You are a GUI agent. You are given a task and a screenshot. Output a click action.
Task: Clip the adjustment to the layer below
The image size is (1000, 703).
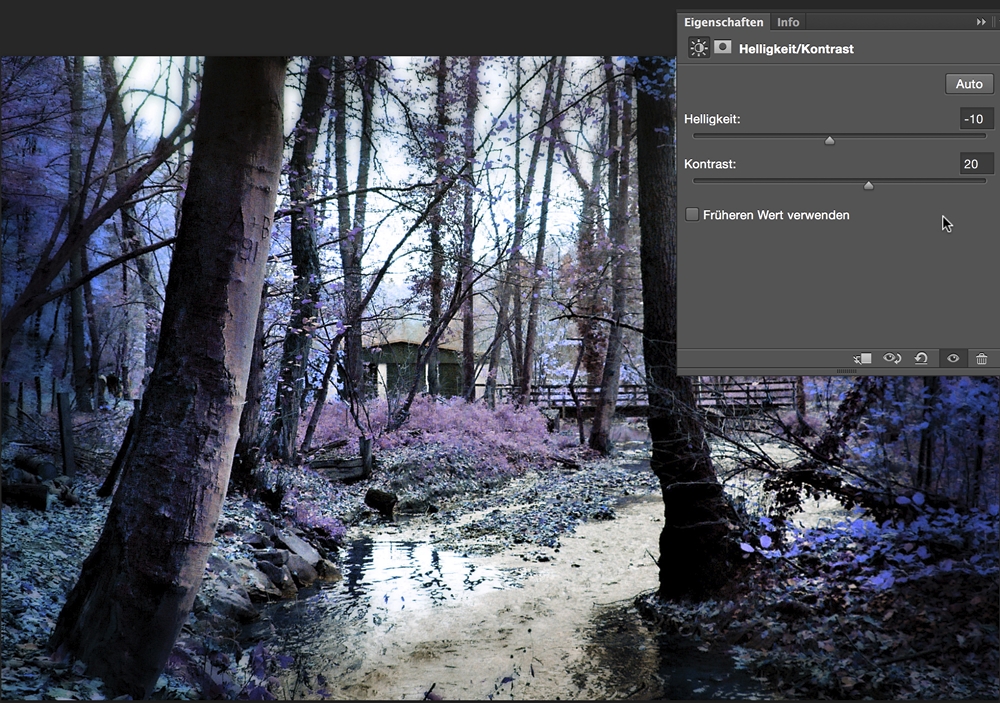click(x=863, y=359)
